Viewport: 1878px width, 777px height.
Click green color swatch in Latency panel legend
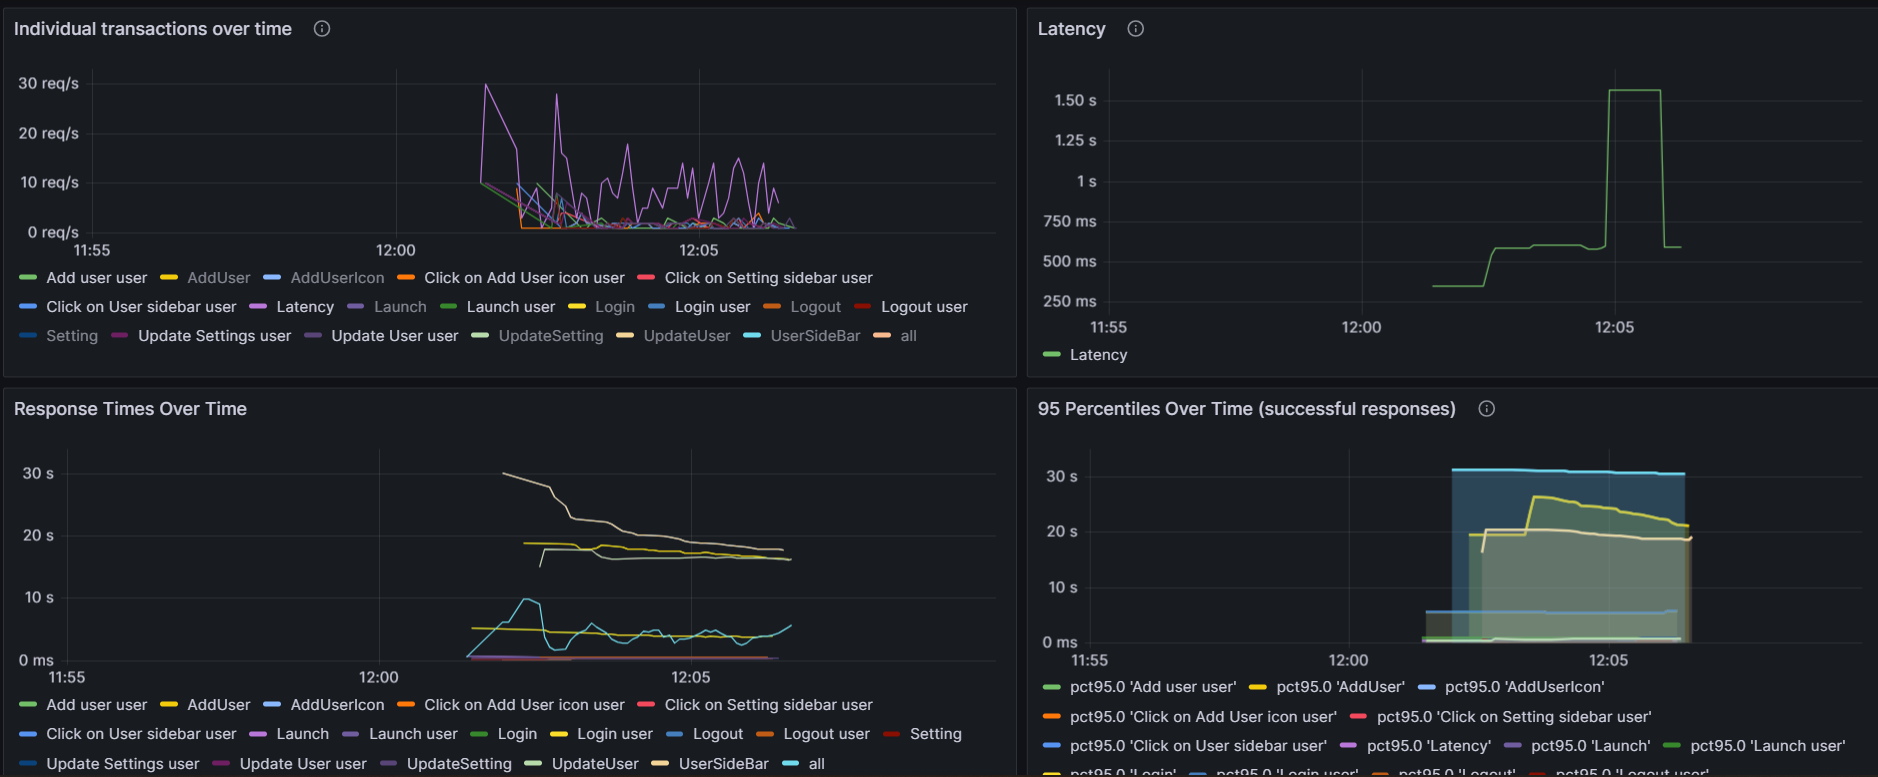[1051, 355]
